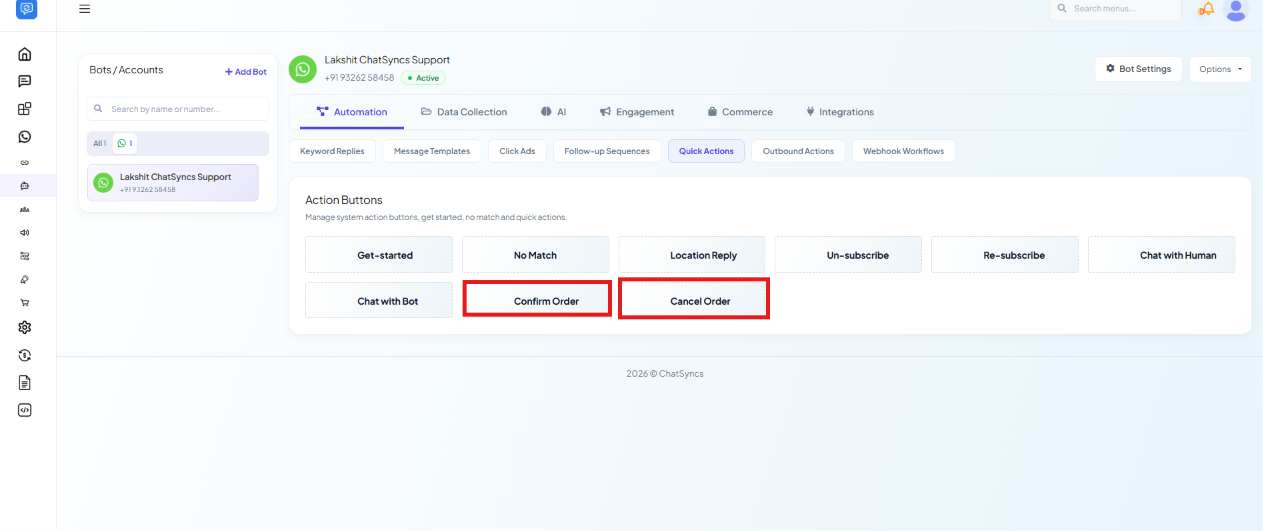Open the Webhook Workflows sub-tab

pos(904,151)
